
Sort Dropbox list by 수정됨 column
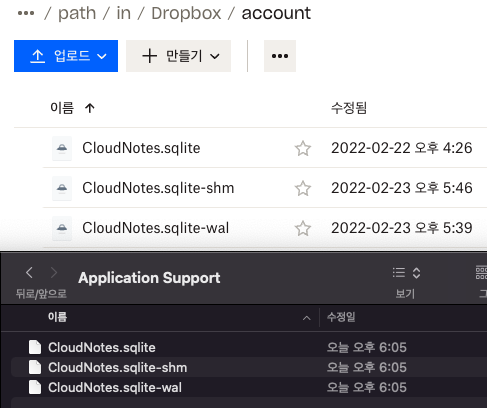point(349,108)
